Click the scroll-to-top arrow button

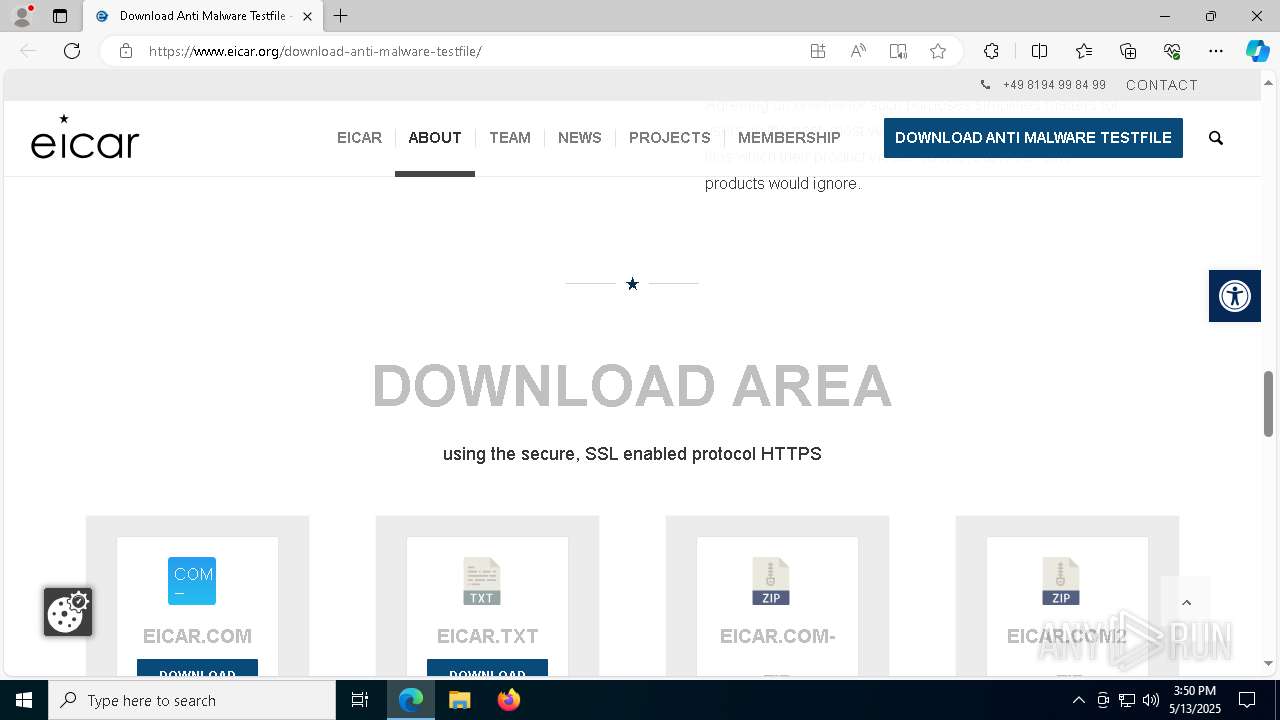[x=1186, y=602]
